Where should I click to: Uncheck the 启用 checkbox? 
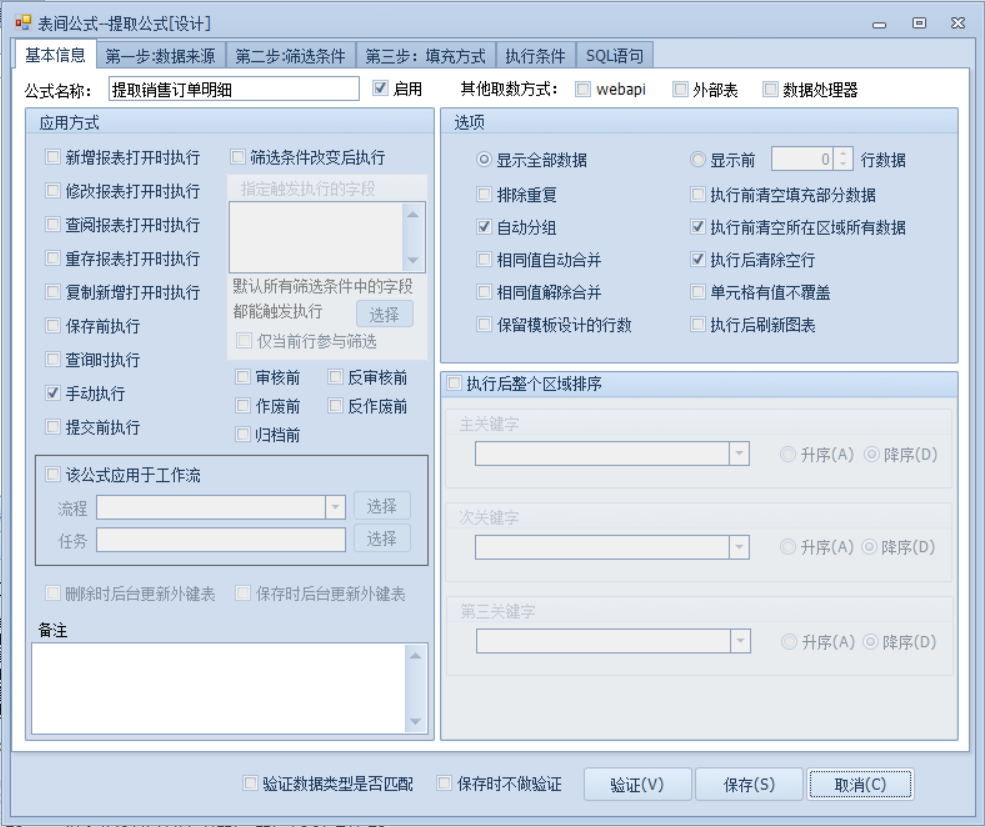pyautogui.click(x=380, y=89)
